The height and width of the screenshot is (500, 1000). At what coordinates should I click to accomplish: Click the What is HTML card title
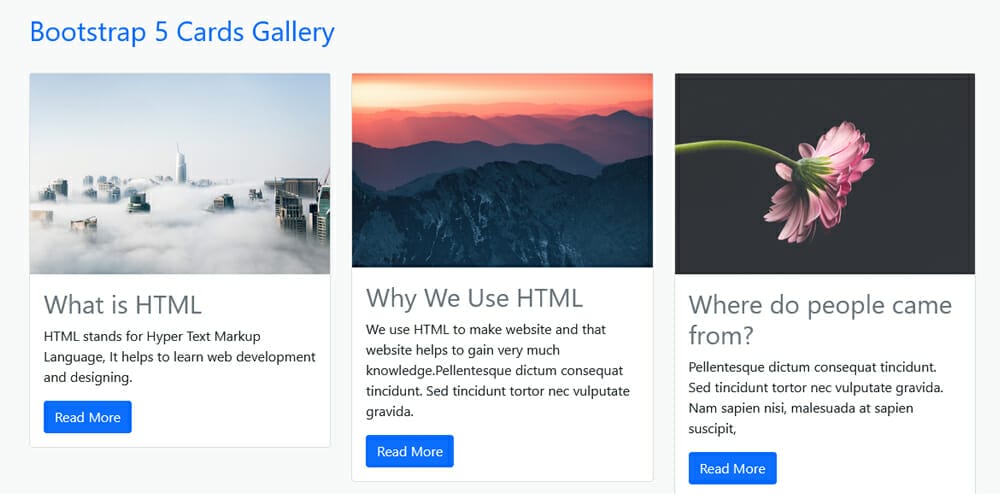(122, 305)
